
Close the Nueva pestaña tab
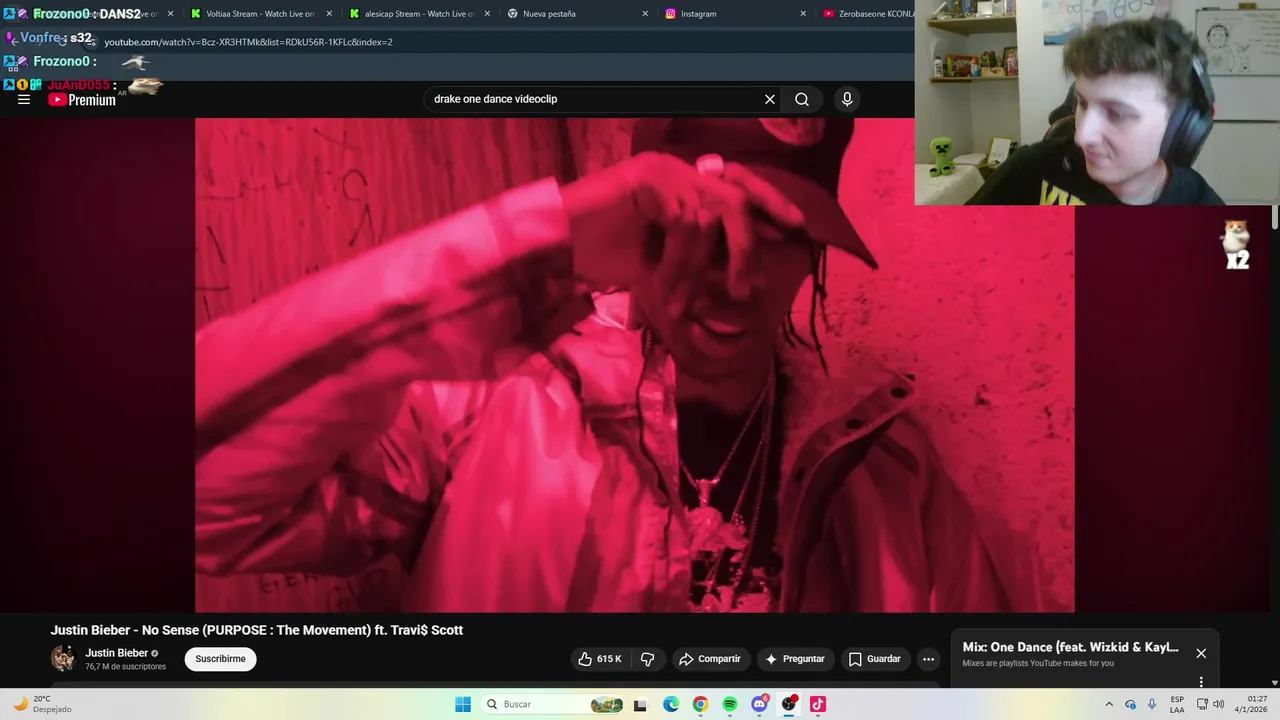[x=645, y=14]
